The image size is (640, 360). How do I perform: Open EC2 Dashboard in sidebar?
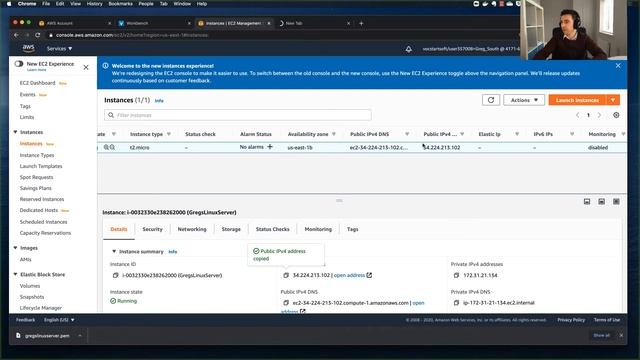click(x=37, y=83)
